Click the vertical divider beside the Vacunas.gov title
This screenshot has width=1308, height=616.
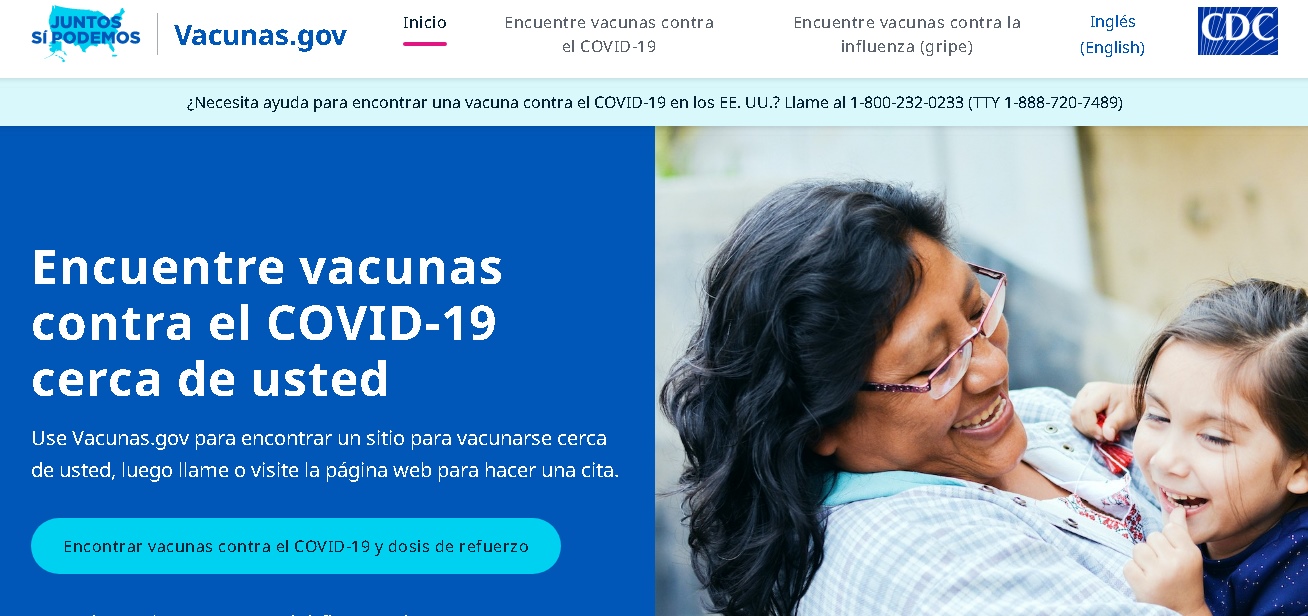pyautogui.click(x=157, y=34)
